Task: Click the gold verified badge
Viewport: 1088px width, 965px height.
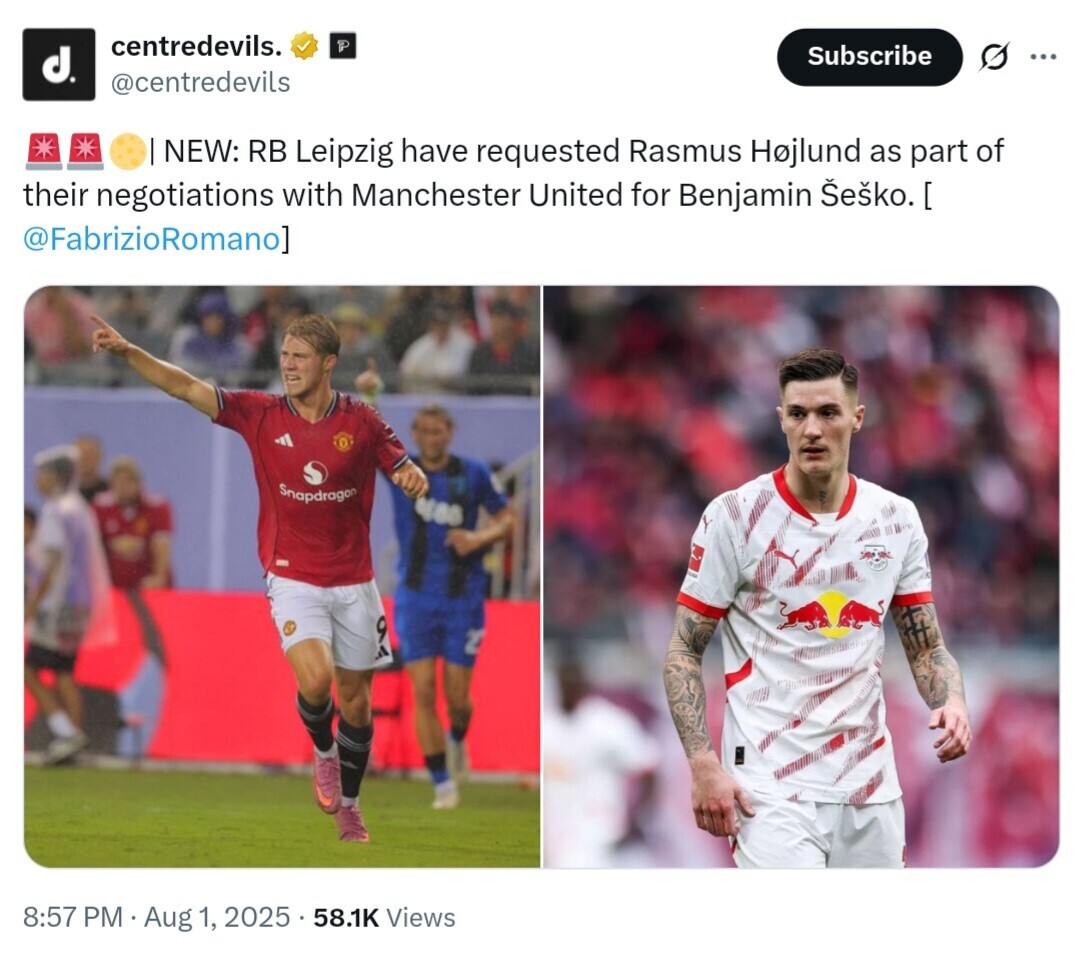Action: coord(304,46)
